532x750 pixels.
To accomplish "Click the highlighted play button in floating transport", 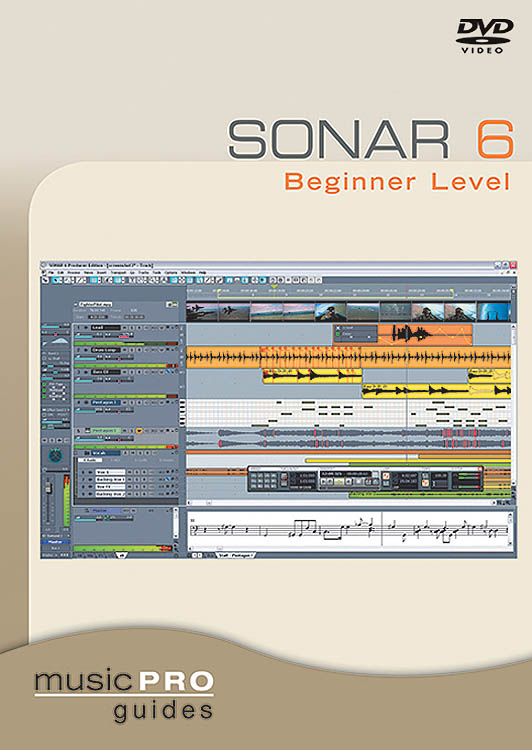I will [339, 482].
